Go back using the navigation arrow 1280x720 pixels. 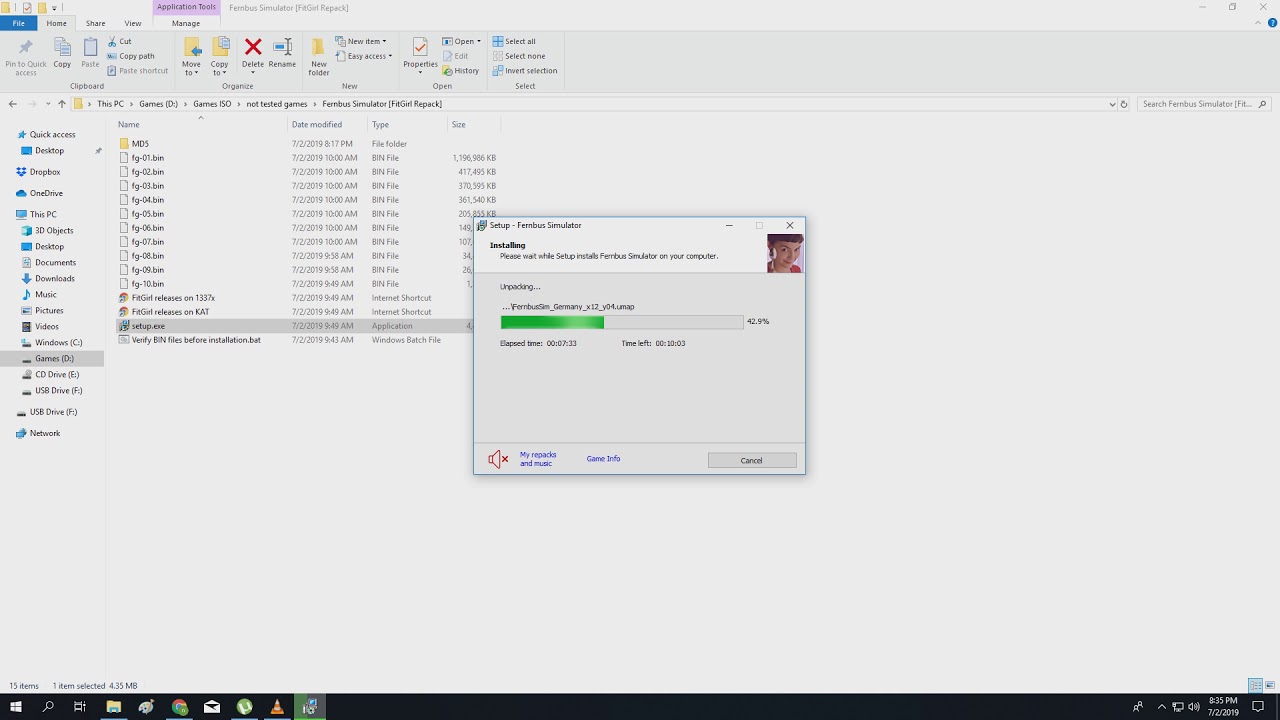point(12,104)
